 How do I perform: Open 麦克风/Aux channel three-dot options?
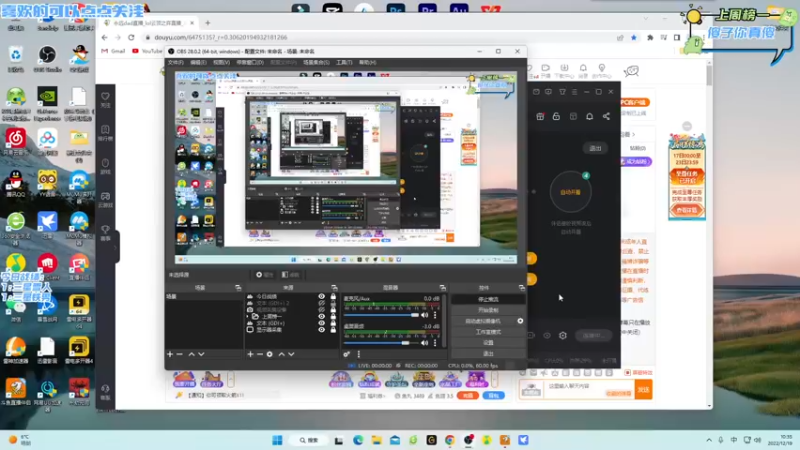[x=435, y=315]
